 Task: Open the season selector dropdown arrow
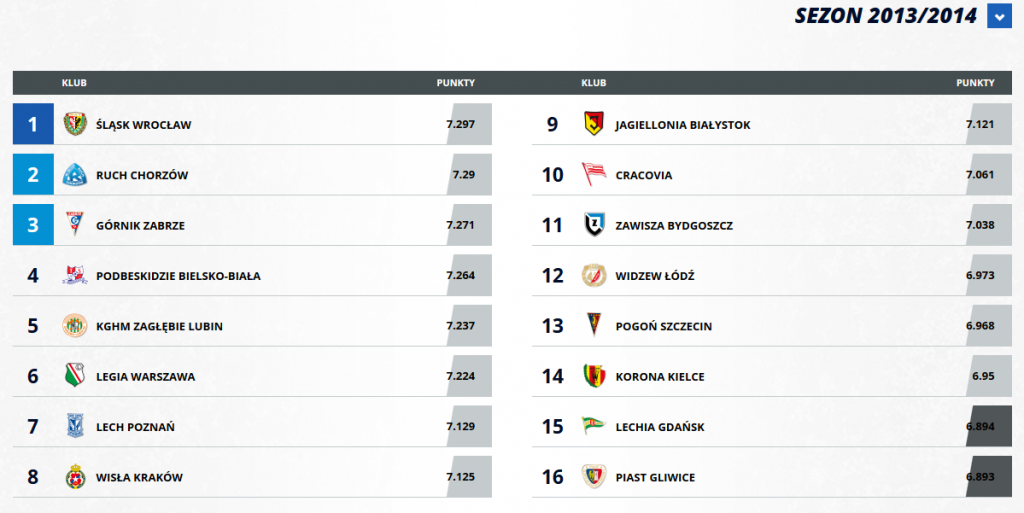point(998,16)
